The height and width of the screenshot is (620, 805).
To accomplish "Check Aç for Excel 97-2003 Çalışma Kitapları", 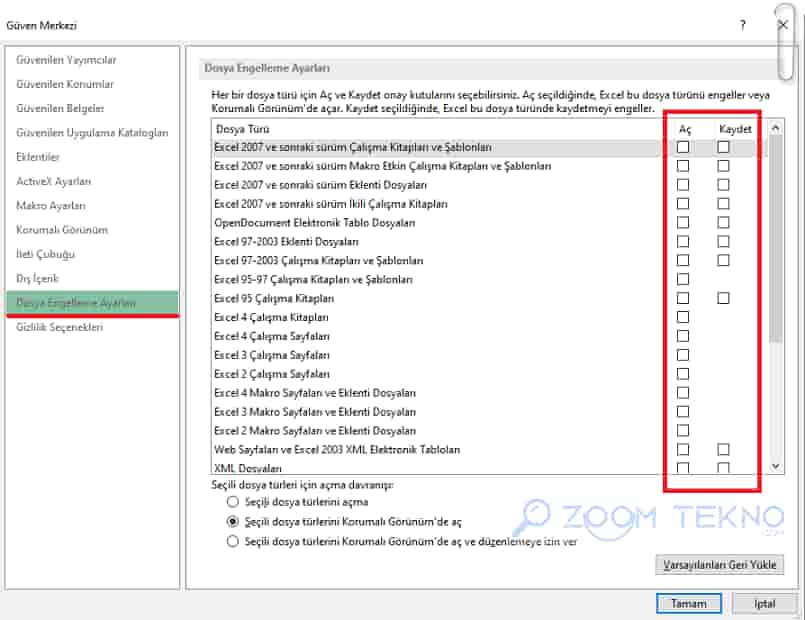I will coord(683,261).
